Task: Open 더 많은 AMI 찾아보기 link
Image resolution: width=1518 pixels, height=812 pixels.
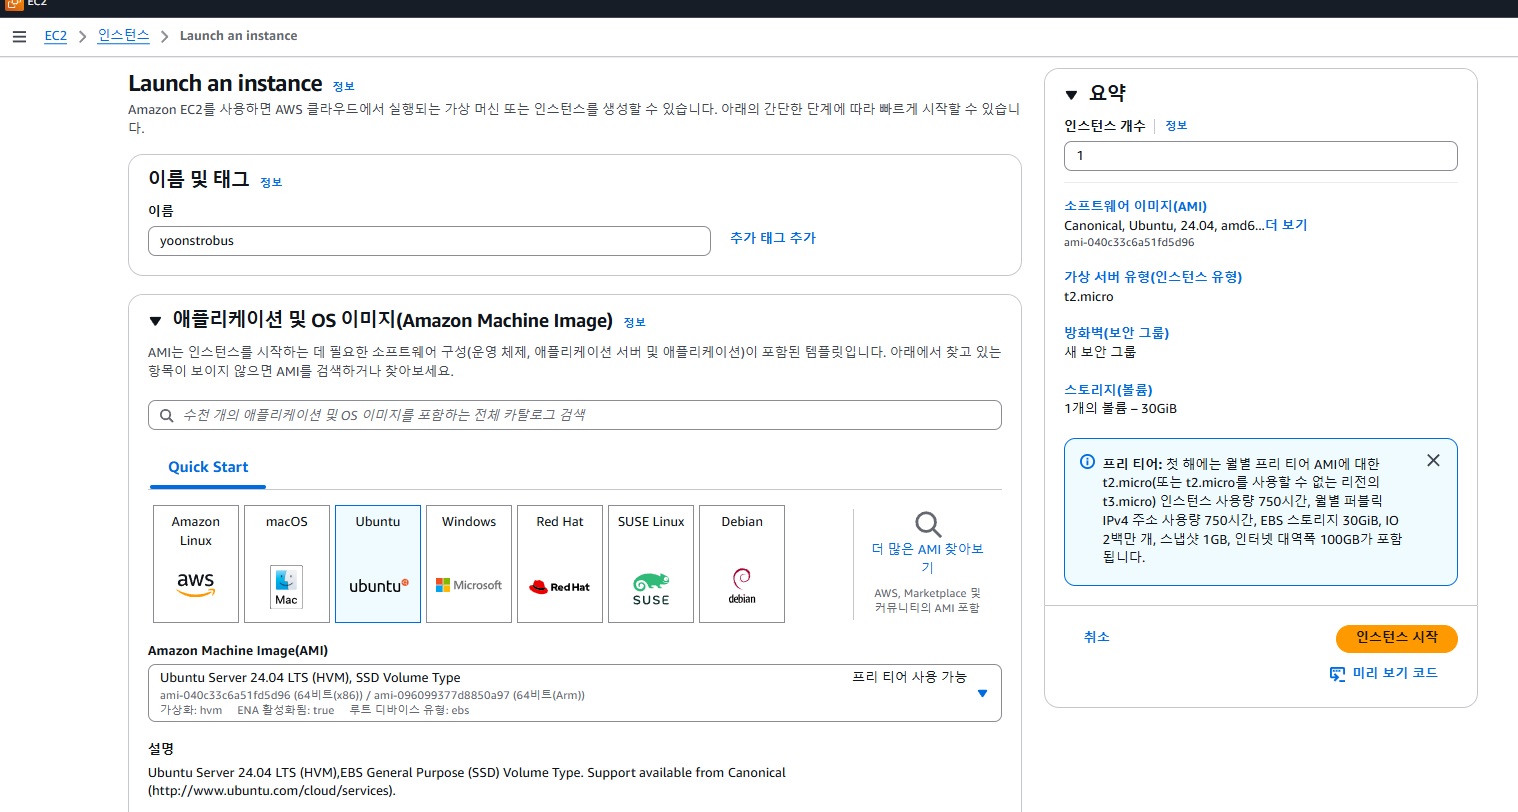Action: (928, 558)
